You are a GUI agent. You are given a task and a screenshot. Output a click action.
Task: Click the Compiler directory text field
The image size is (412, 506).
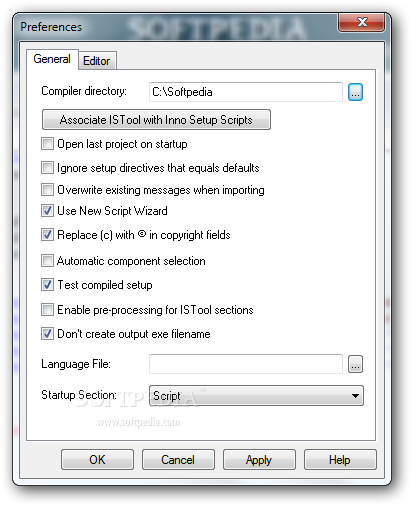(x=246, y=92)
